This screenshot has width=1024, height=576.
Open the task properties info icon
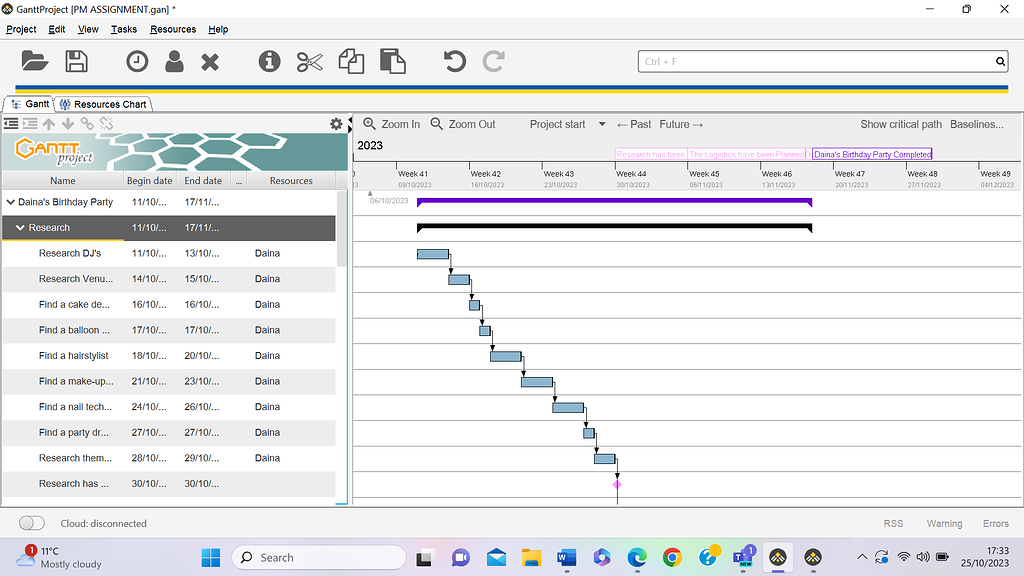268,61
